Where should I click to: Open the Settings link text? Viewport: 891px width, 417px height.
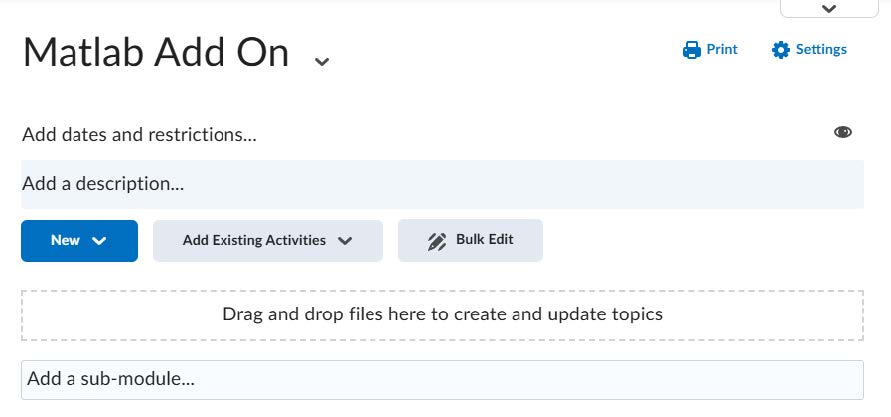(821, 50)
